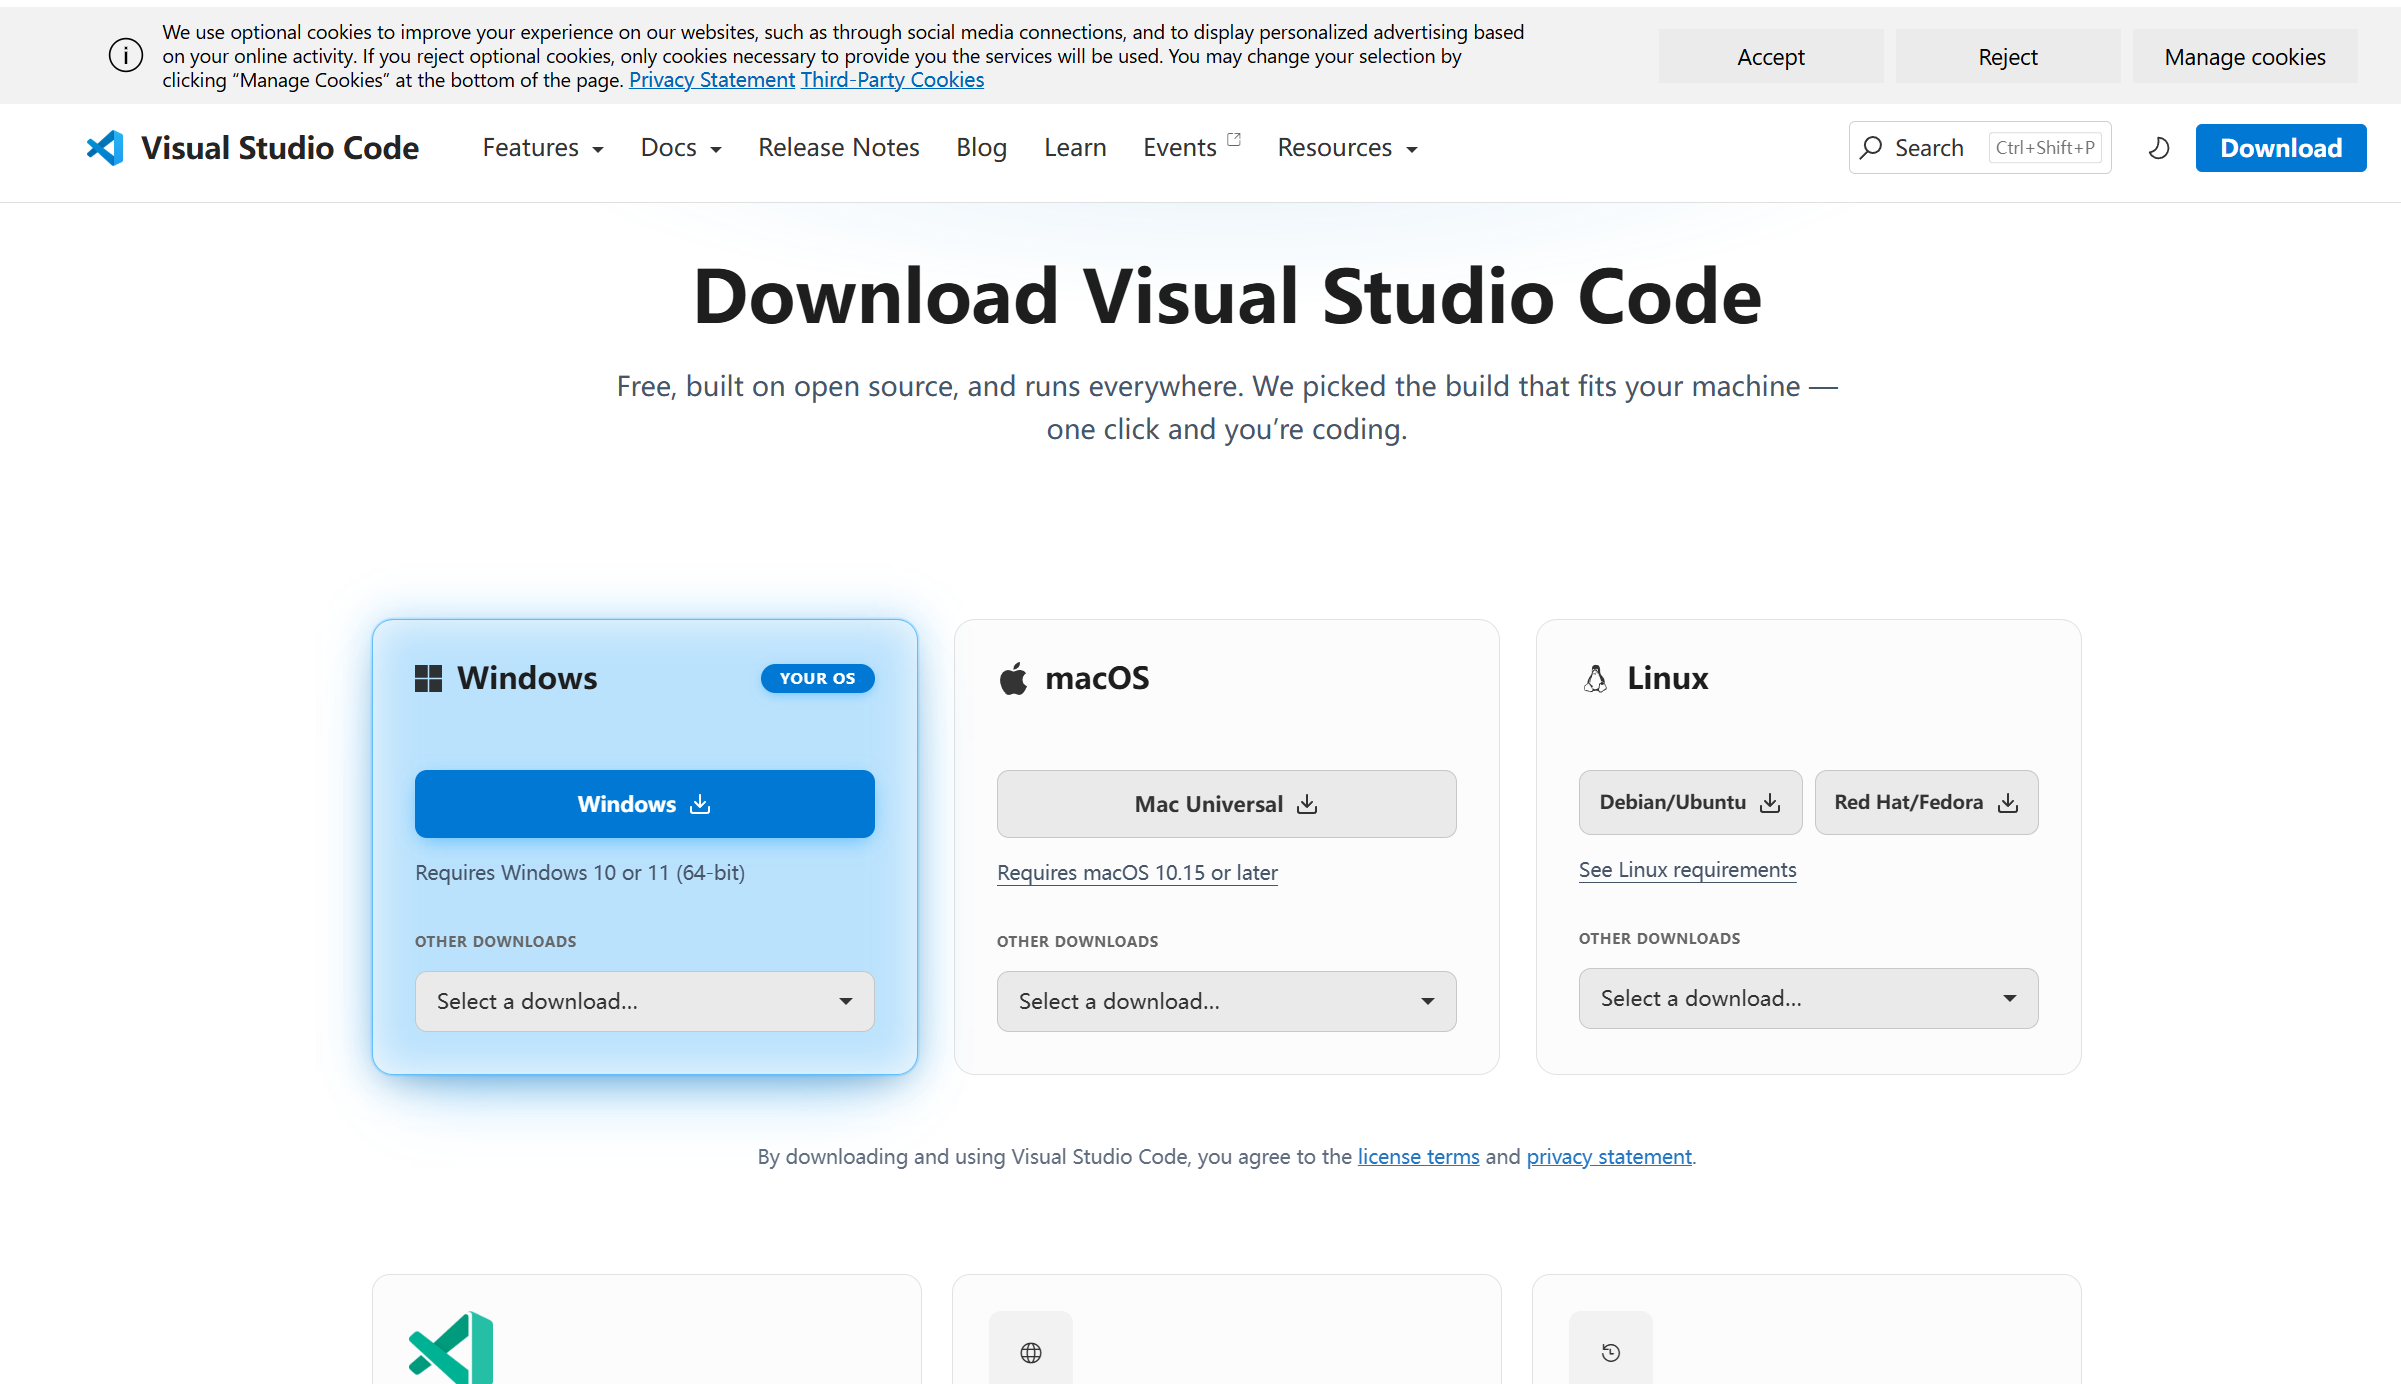The width and height of the screenshot is (2401, 1384).
Task: Open the license terms link
Action: [x=1418, y=1157]
